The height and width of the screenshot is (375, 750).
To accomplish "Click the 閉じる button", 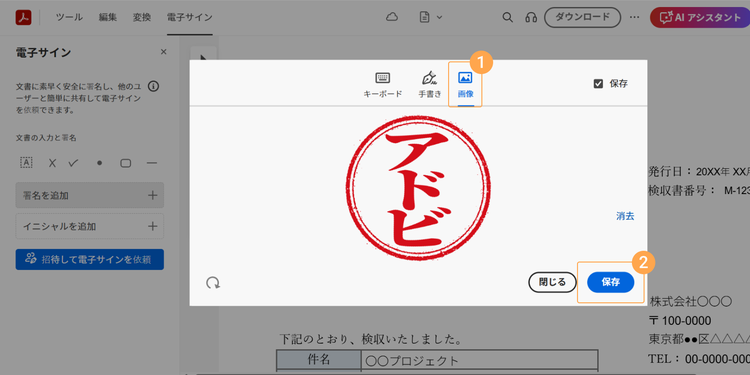I will pyautogui.click(x=552, y=282).
